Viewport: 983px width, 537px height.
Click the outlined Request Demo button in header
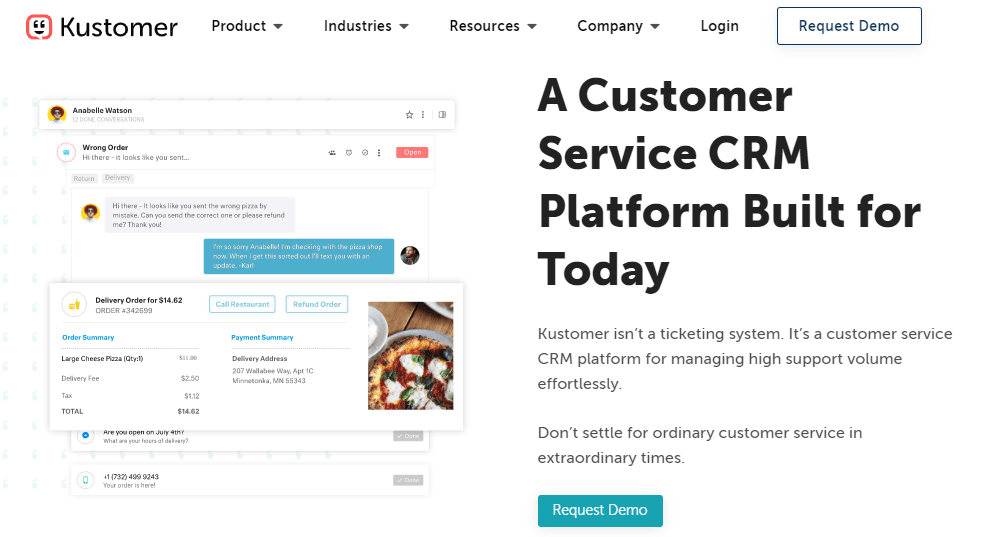[849, 26]
